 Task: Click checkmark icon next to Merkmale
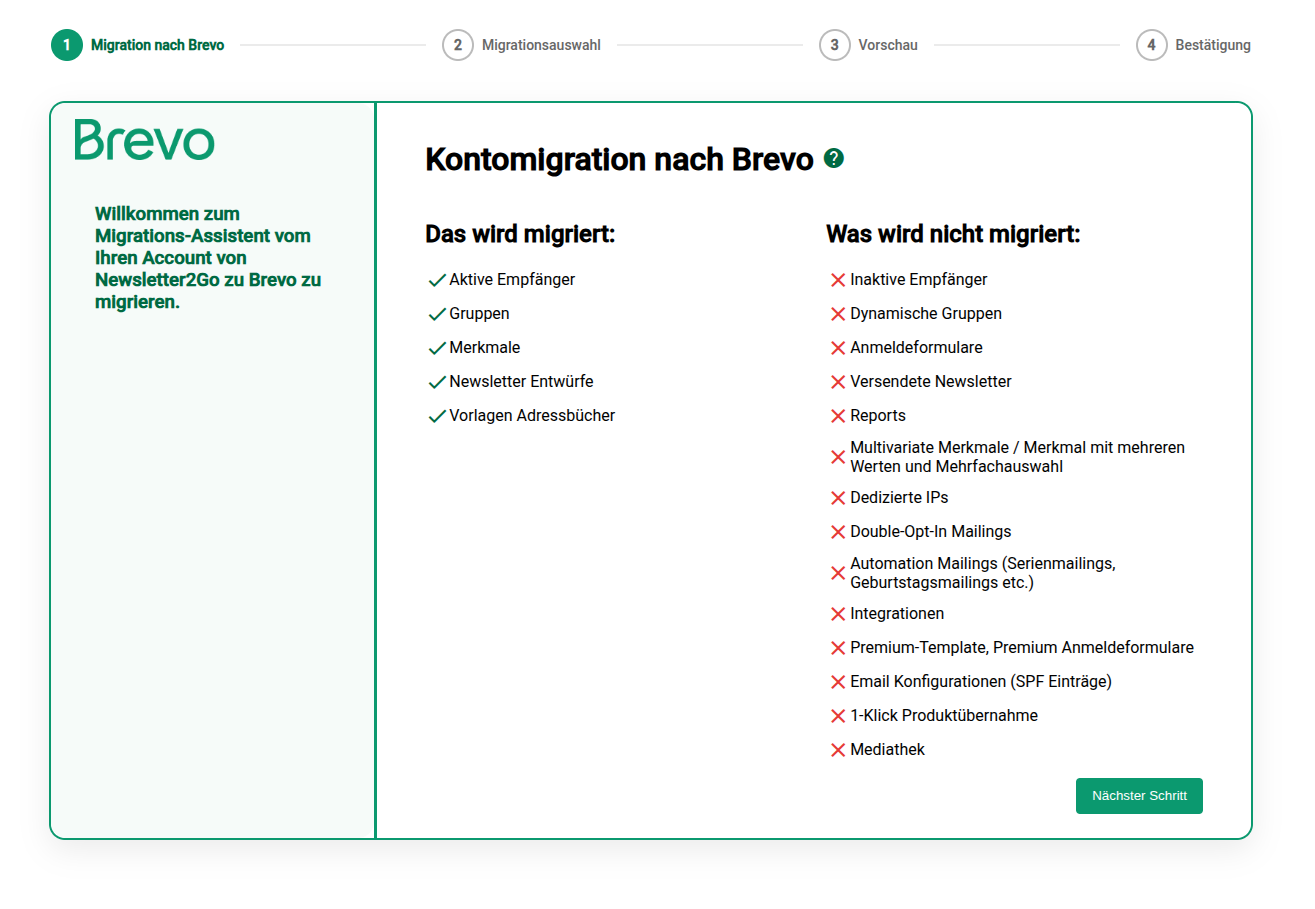[x=436, y=349]
